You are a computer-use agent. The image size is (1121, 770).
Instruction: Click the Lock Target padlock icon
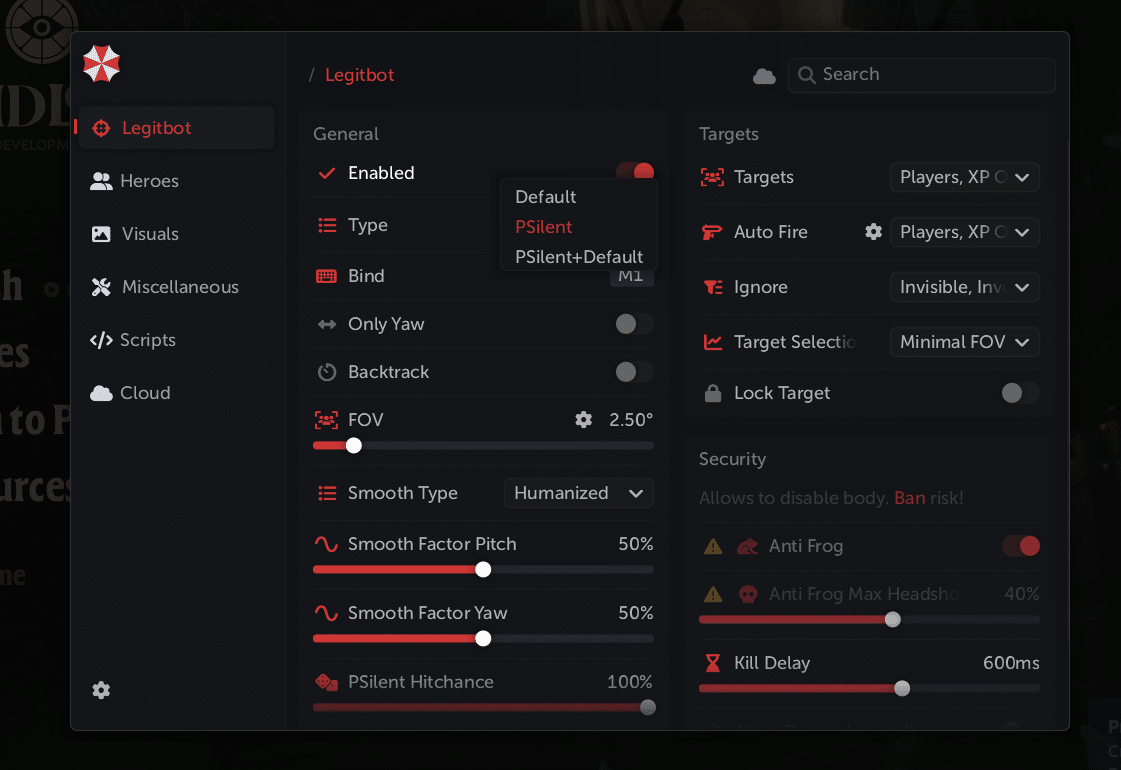713,394
